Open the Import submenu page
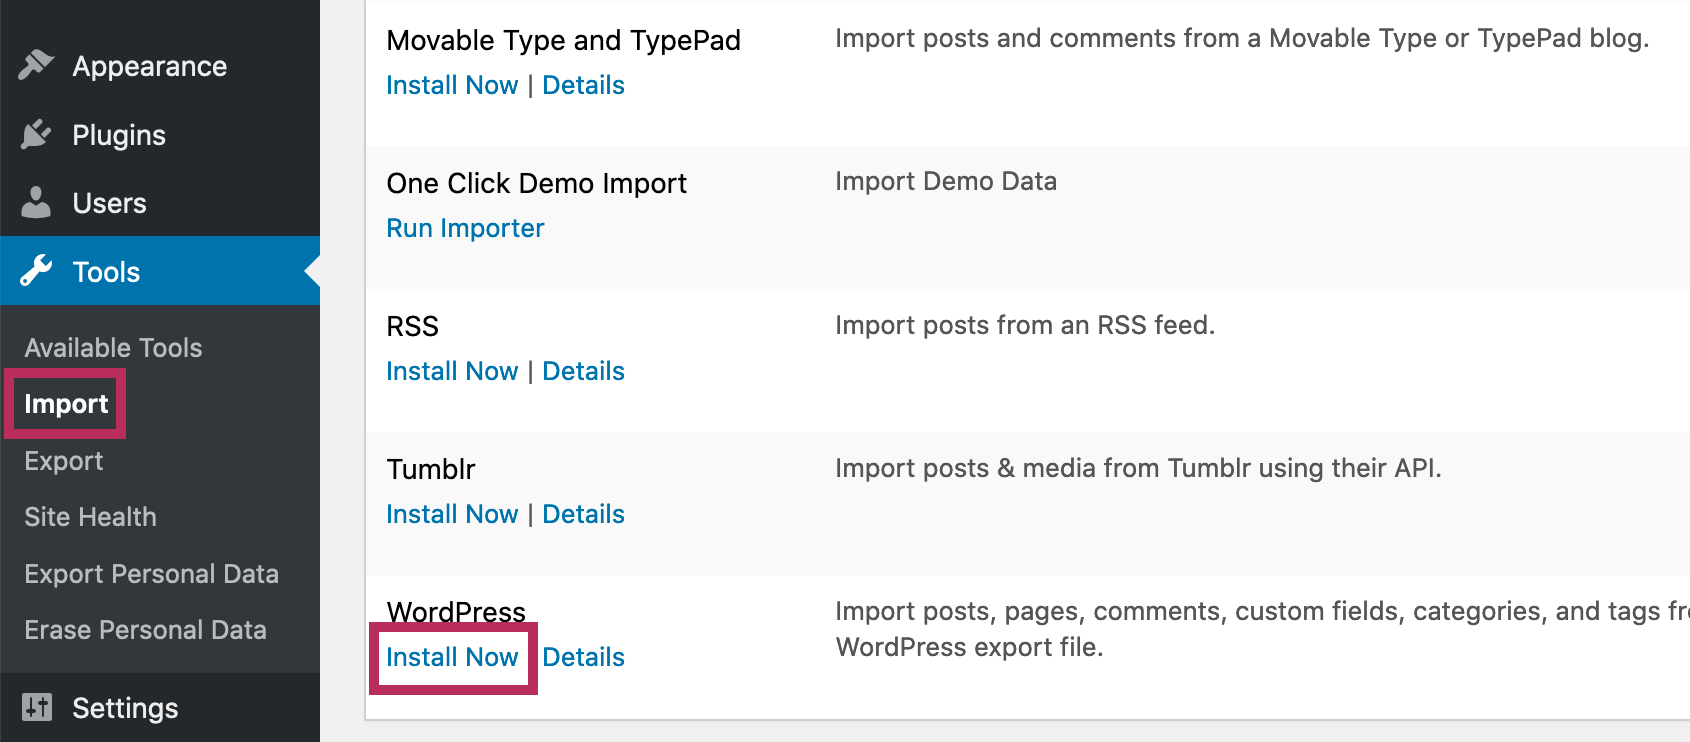The height and width of the screenshot is (742, 1690). [x=66, y=404]
